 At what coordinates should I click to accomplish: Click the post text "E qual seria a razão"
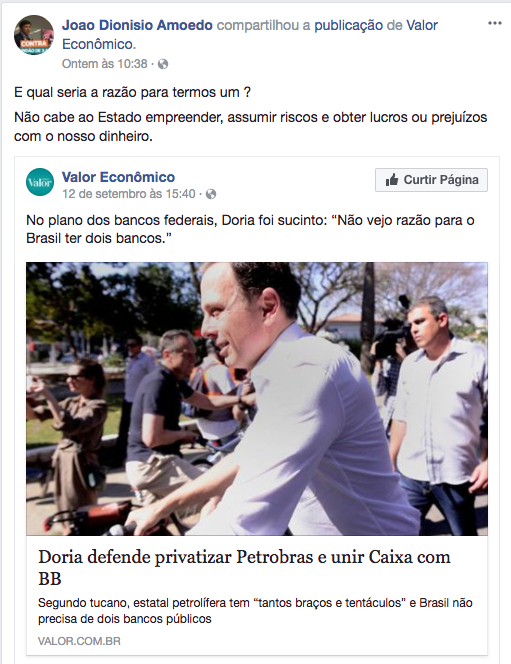point(133,92)
